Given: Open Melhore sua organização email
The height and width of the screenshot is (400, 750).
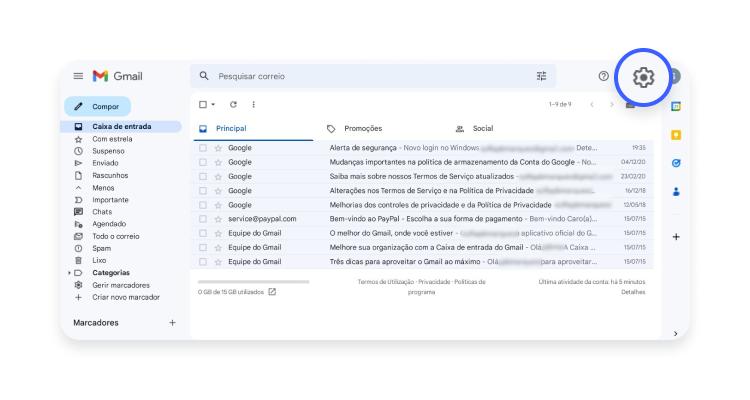Looking at the screenshot, I should 423,248.
